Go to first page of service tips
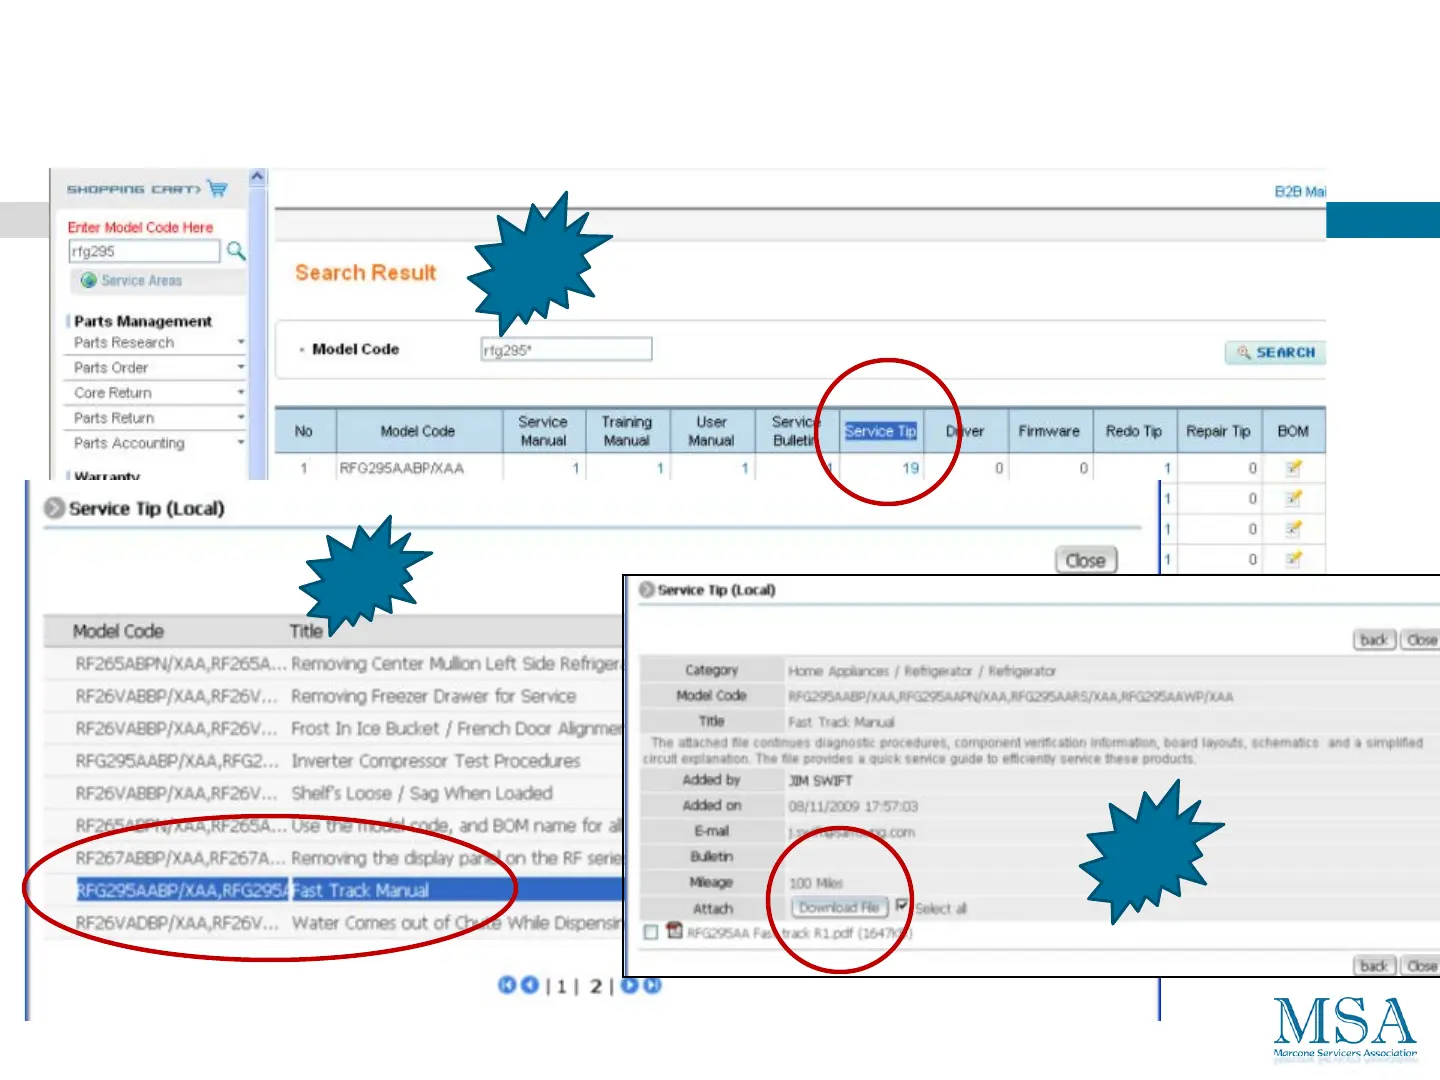This screenshot has height=1080, width=1440. point(507,986)
